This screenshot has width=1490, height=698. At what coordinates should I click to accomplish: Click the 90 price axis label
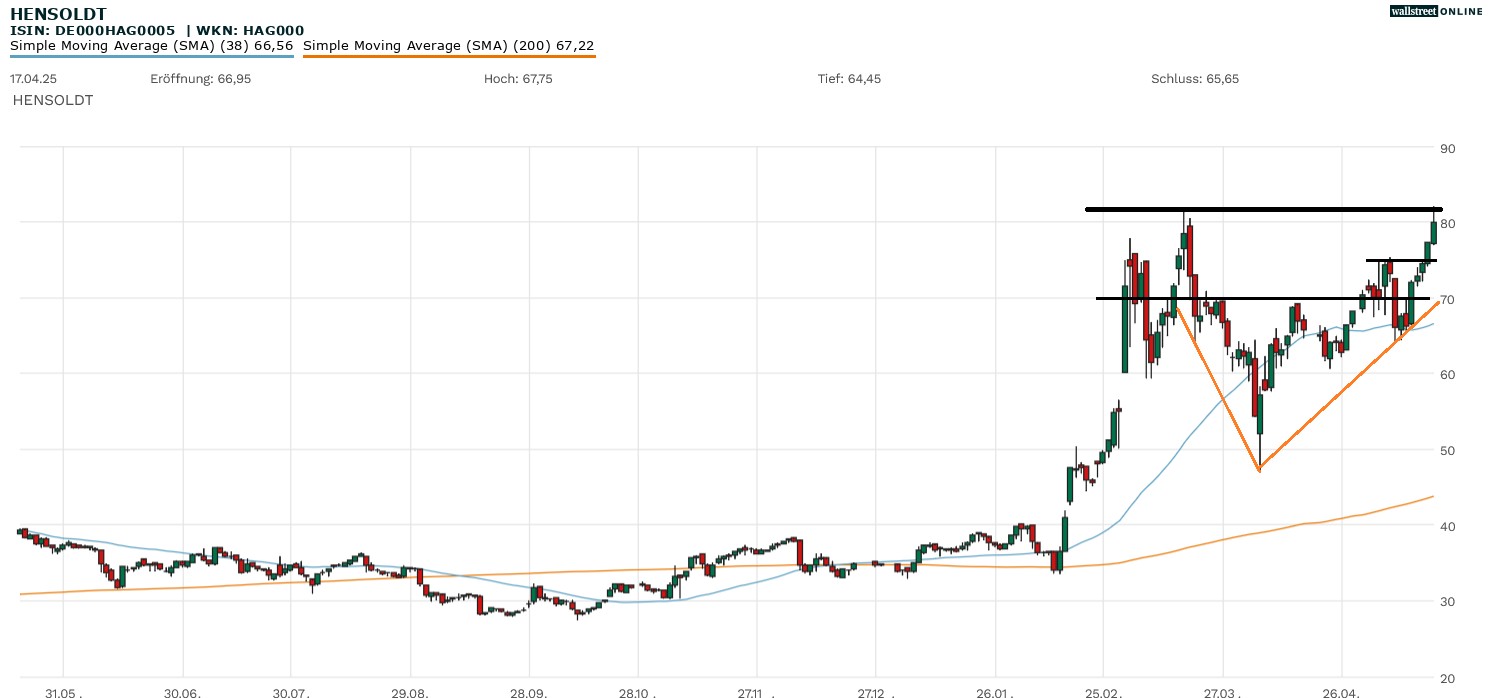tap(1447, 148)
